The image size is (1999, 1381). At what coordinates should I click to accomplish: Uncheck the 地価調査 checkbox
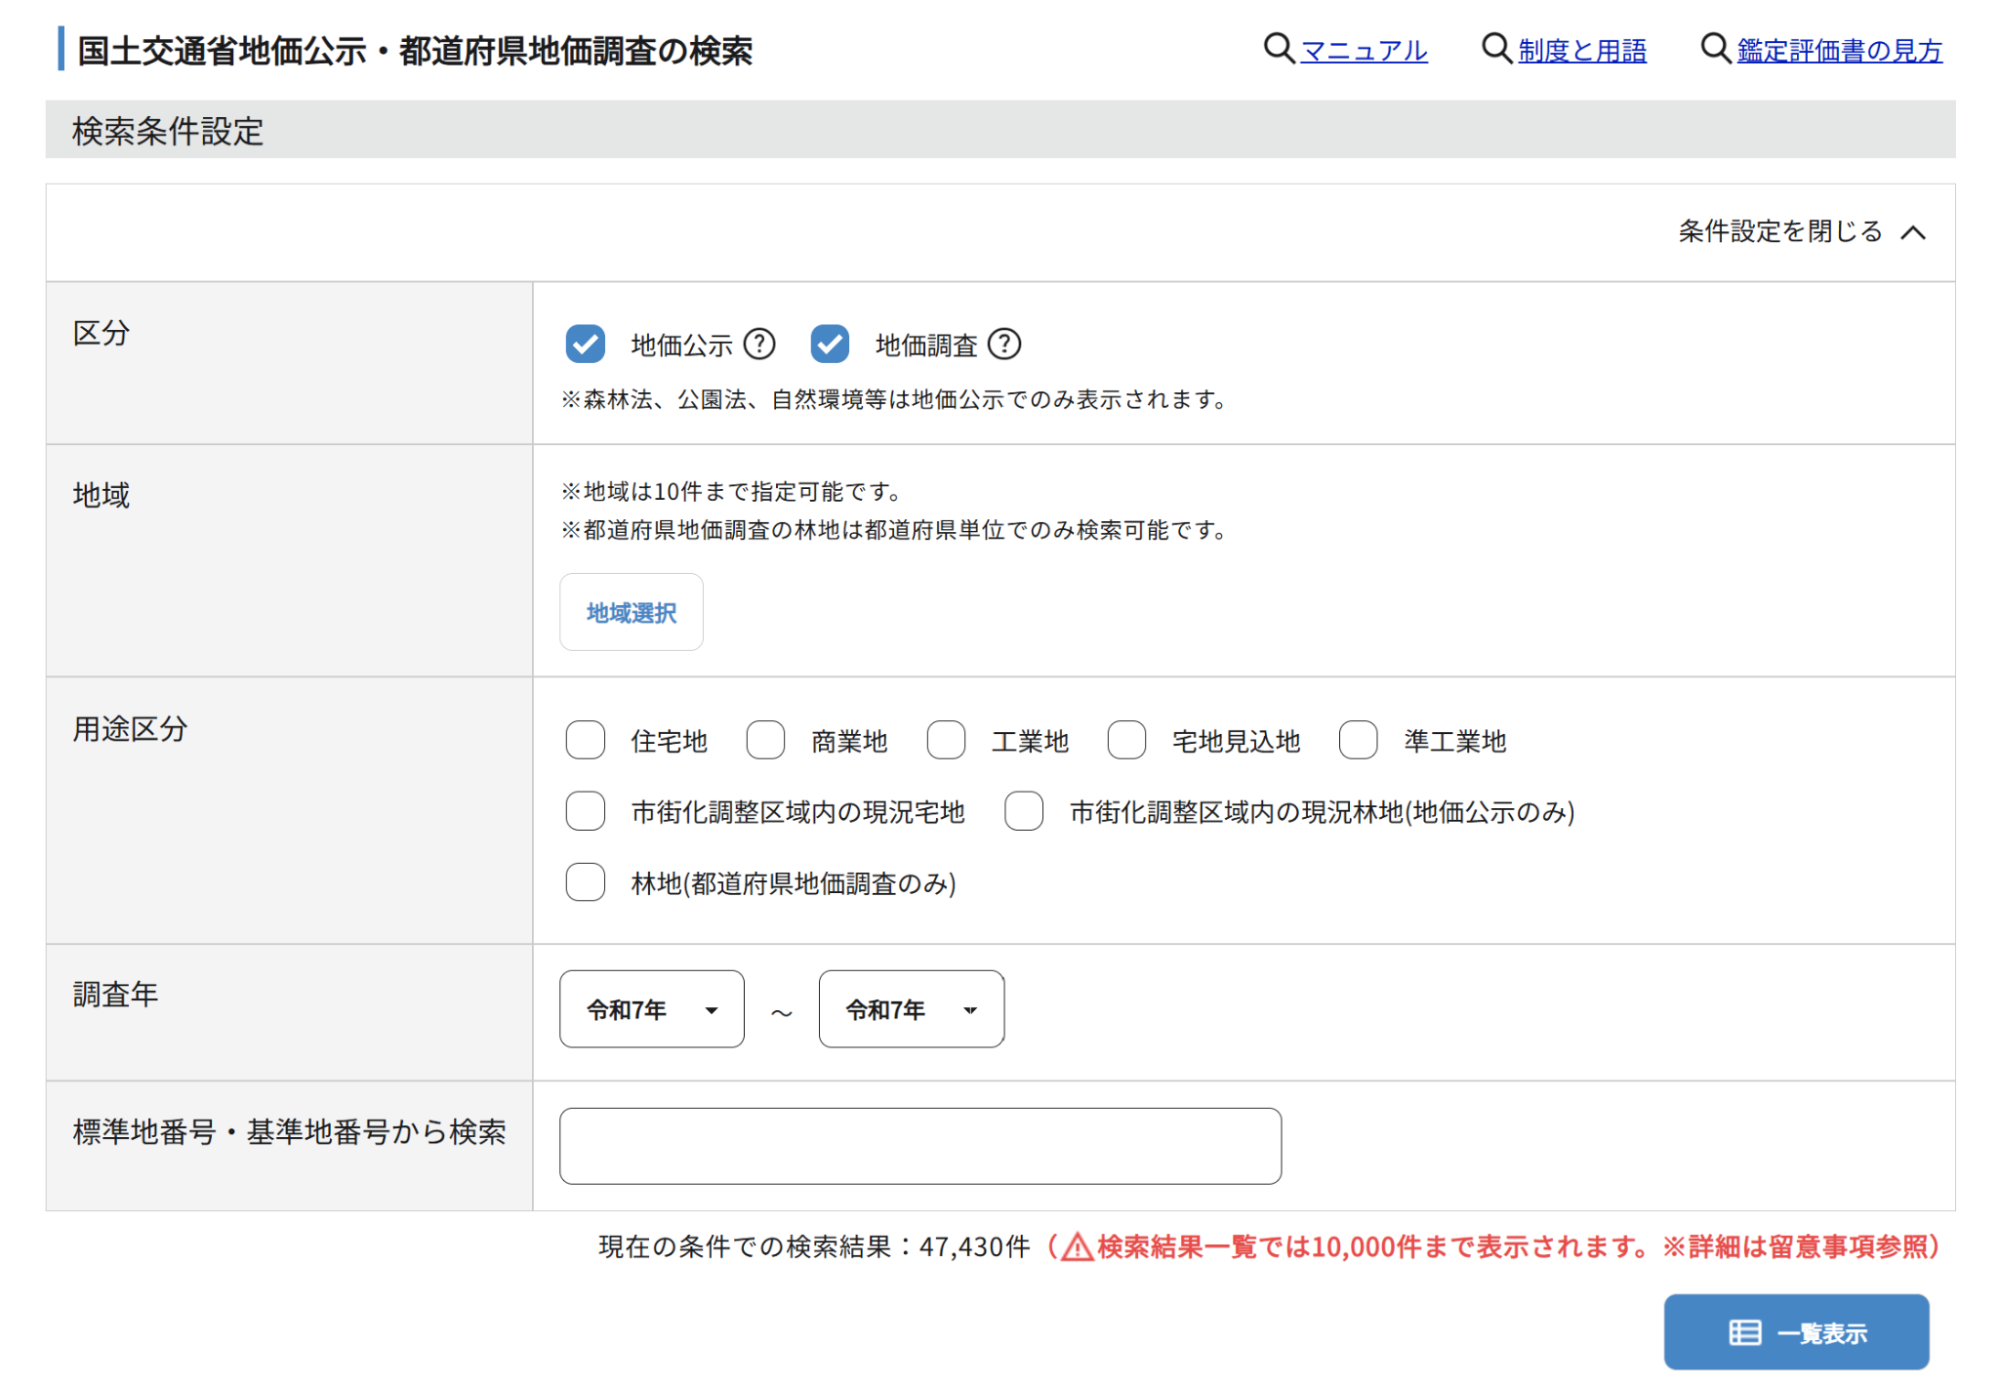830,344
